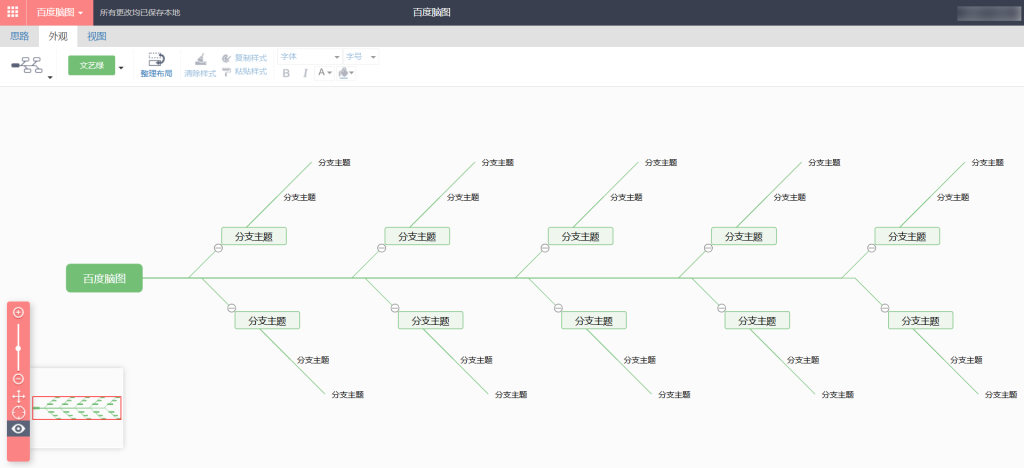Click the 整理布局 label

156,74
